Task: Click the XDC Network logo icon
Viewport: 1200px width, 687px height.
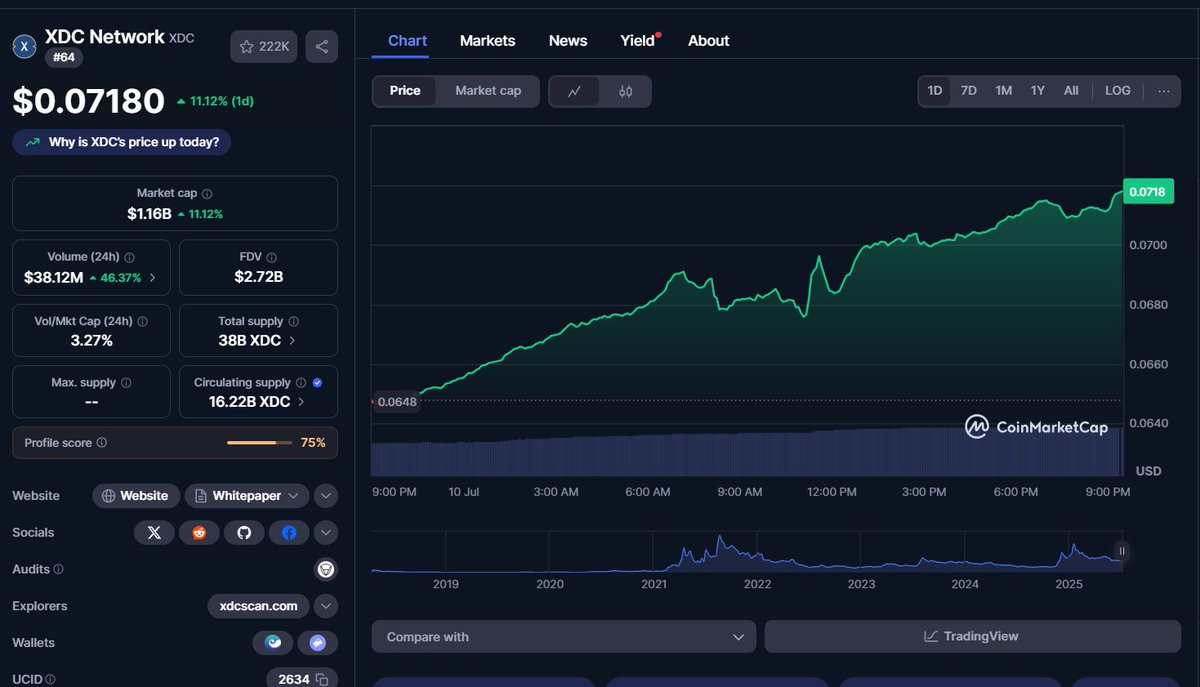Action: (23, 46)
